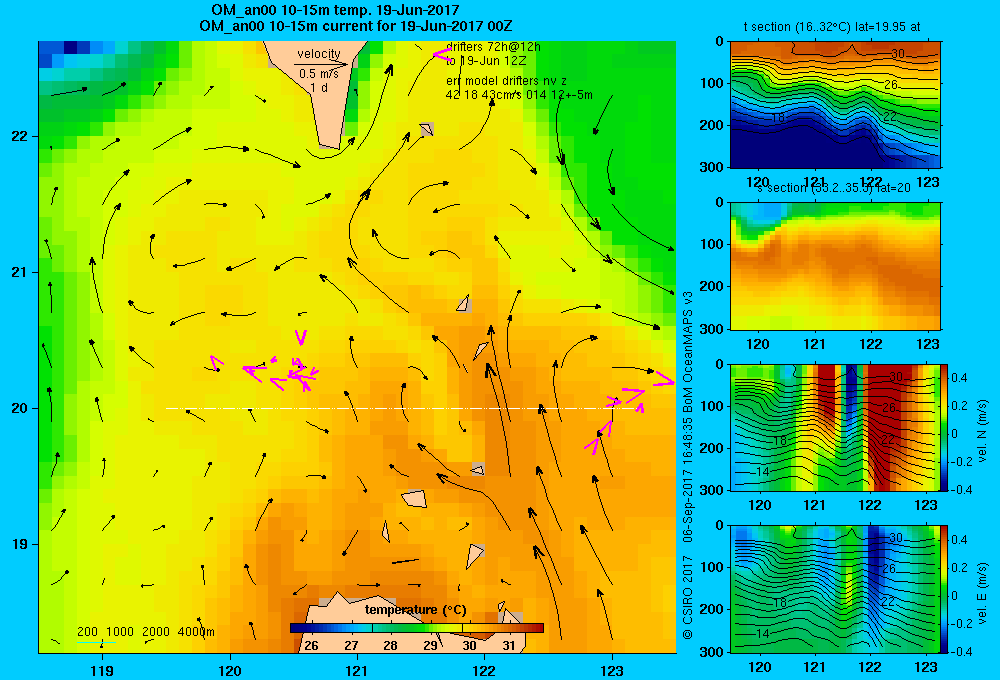This screenshot has width=1000, height=680.
Task: Click the '1 d' label under velocity scale
Action: (319, 87)
